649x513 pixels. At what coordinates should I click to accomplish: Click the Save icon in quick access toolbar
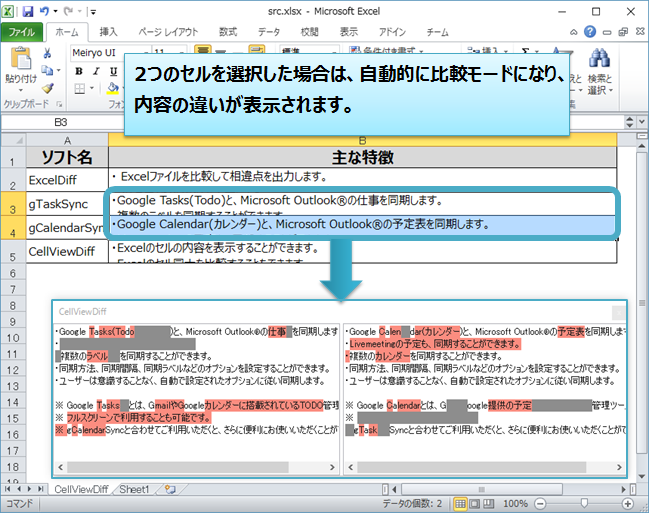coord(28,11)
